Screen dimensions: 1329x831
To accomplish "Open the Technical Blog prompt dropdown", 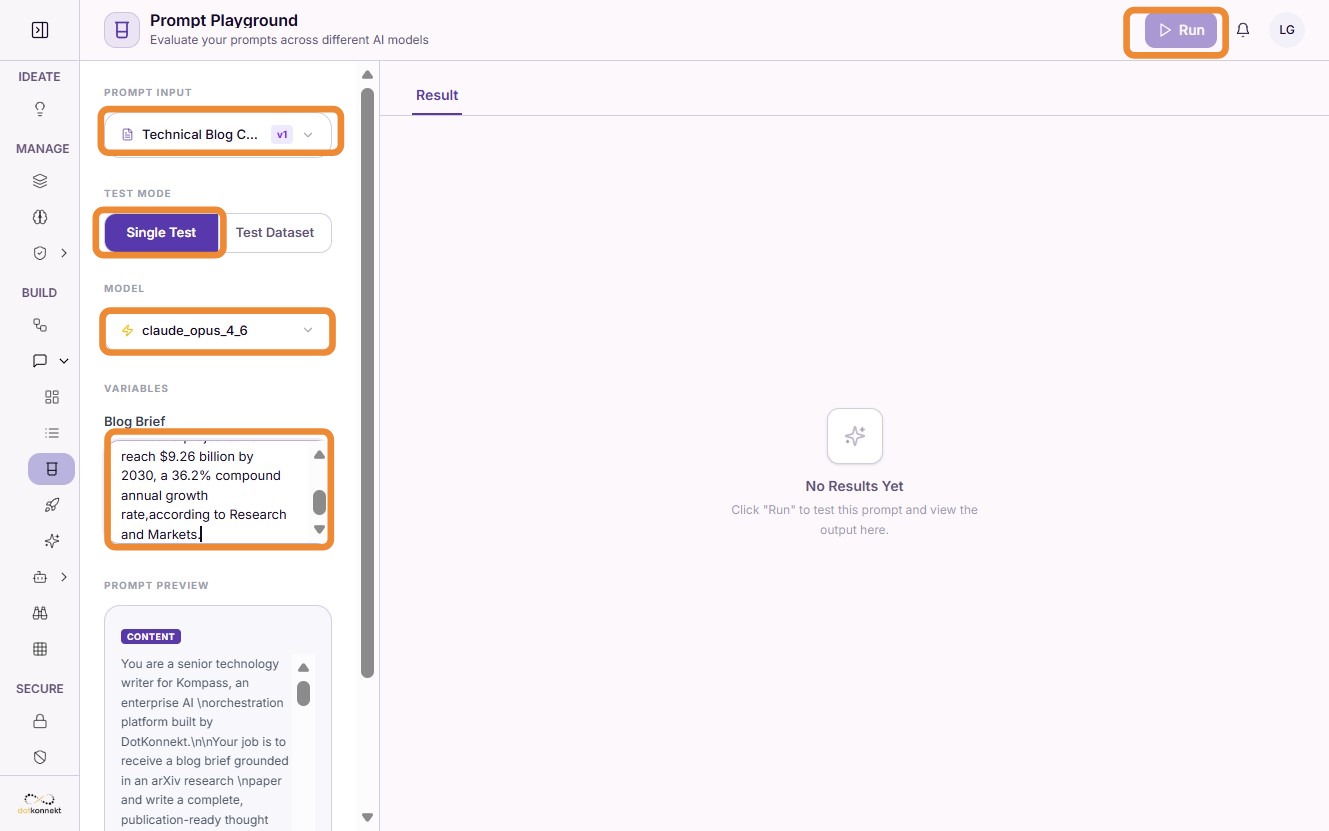I will click(217, 134).
